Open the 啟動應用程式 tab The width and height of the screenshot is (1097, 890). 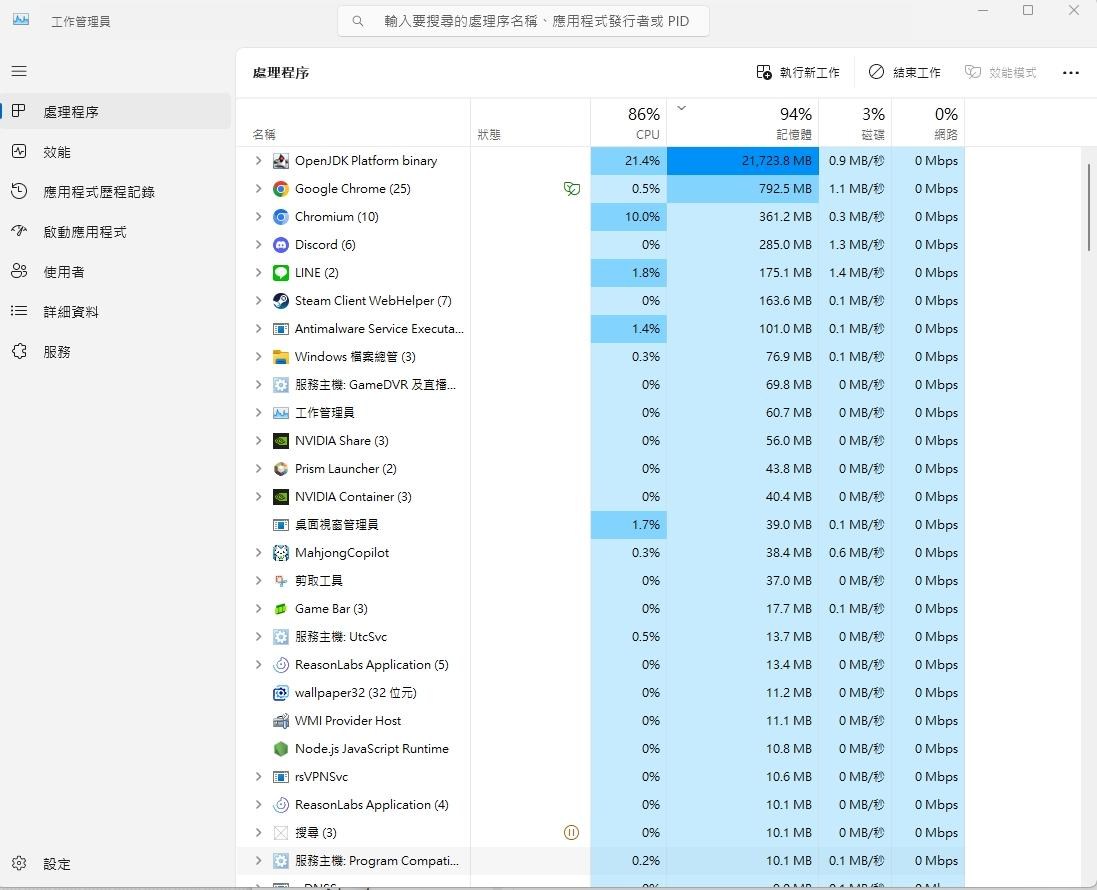pyautogui.click(x=115, y=232)
